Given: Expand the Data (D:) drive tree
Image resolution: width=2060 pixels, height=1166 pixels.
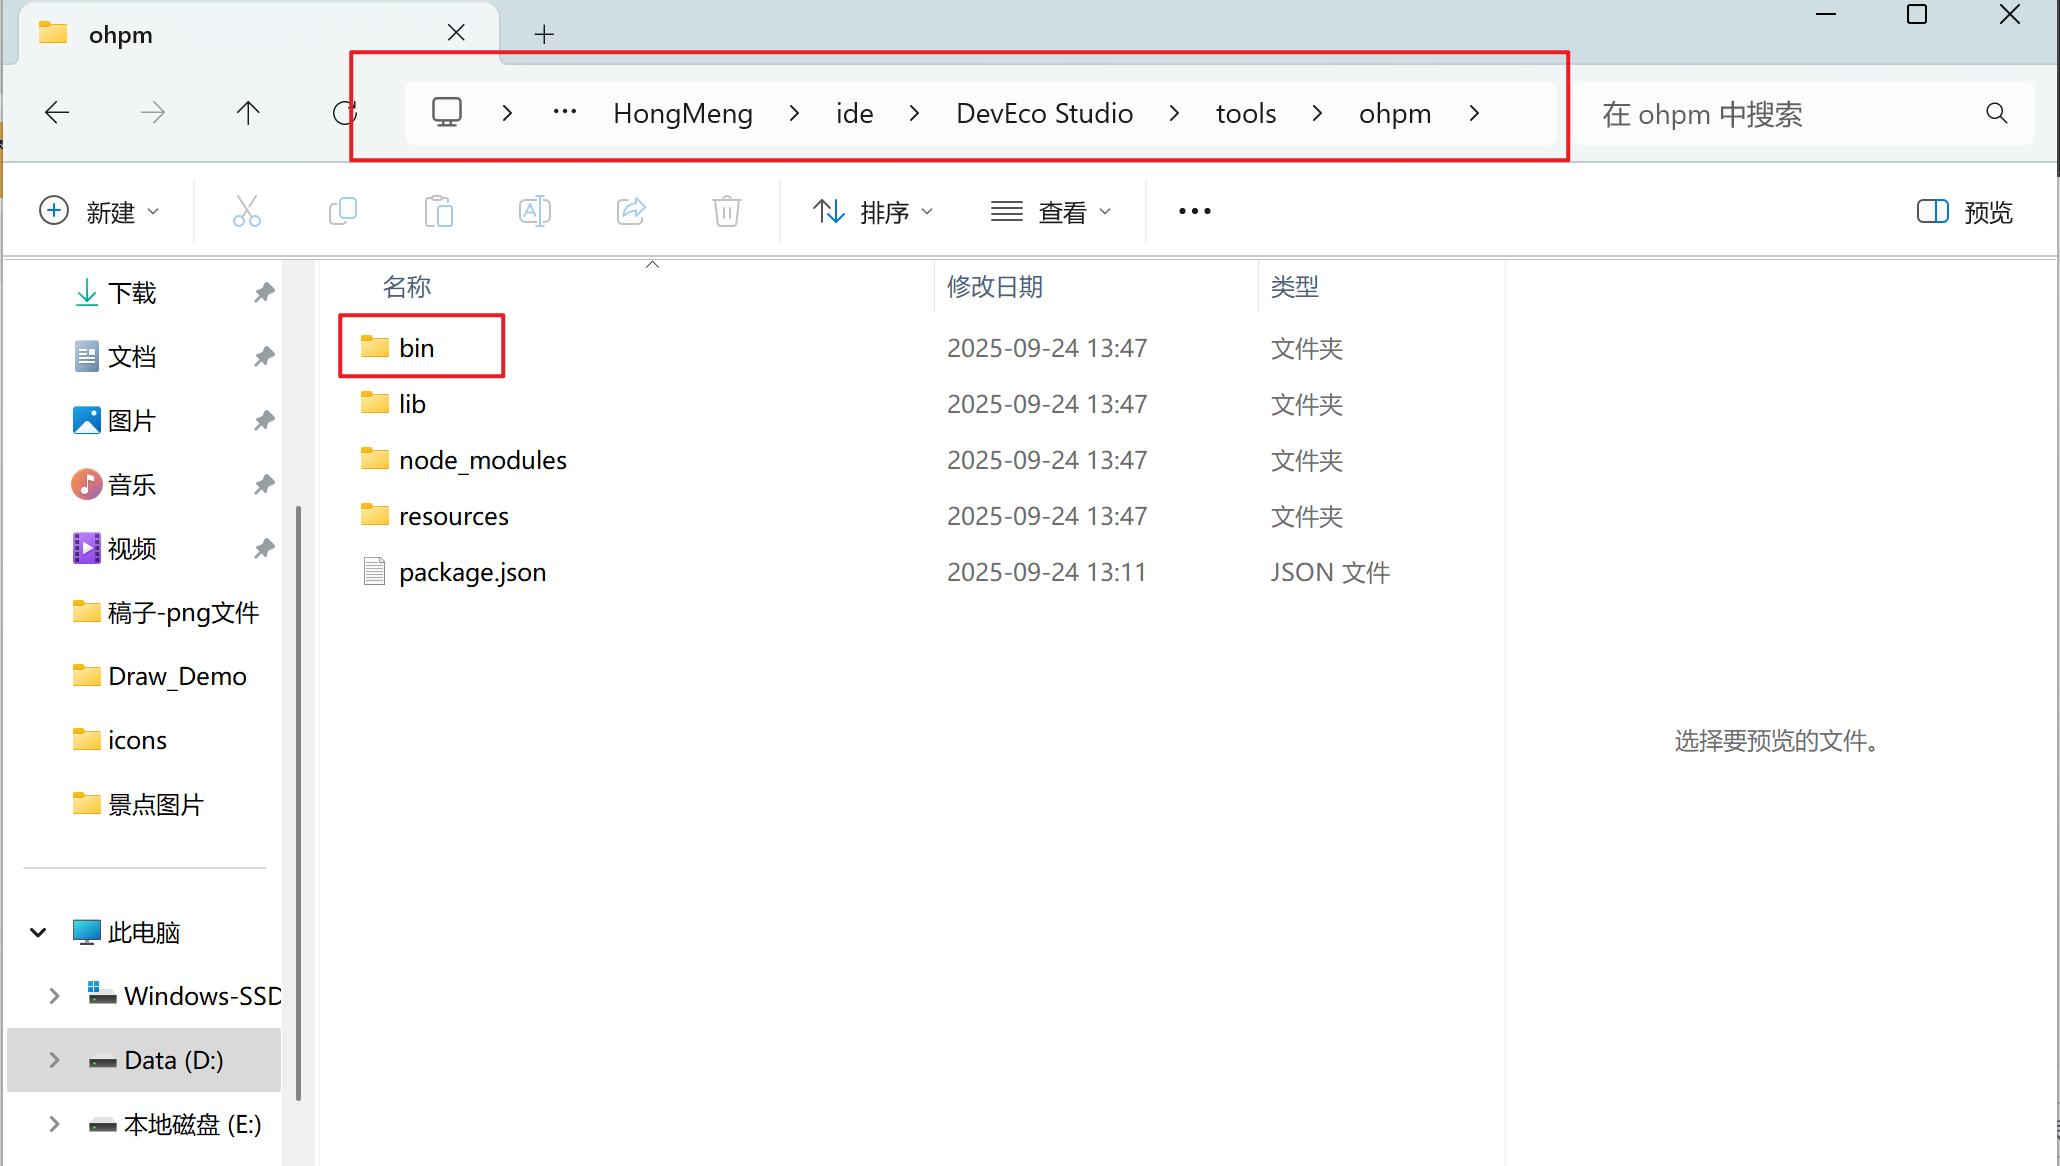Looking at the screenshot, I should click(x=54, y=1060).
